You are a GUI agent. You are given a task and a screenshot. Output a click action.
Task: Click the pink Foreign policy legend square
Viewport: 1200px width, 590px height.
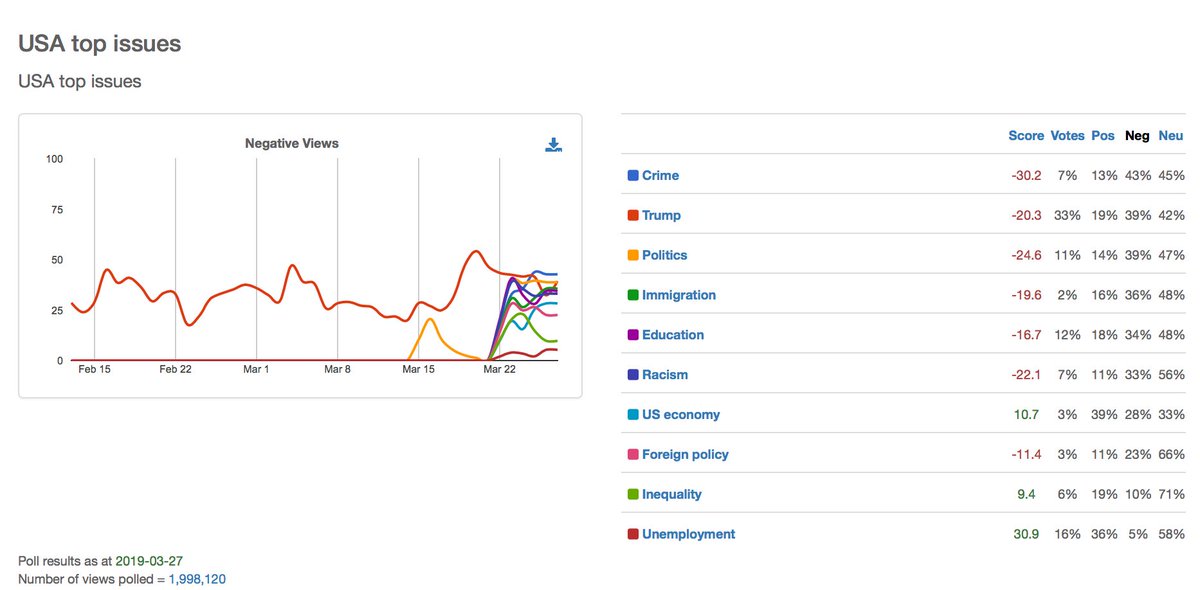633,454
